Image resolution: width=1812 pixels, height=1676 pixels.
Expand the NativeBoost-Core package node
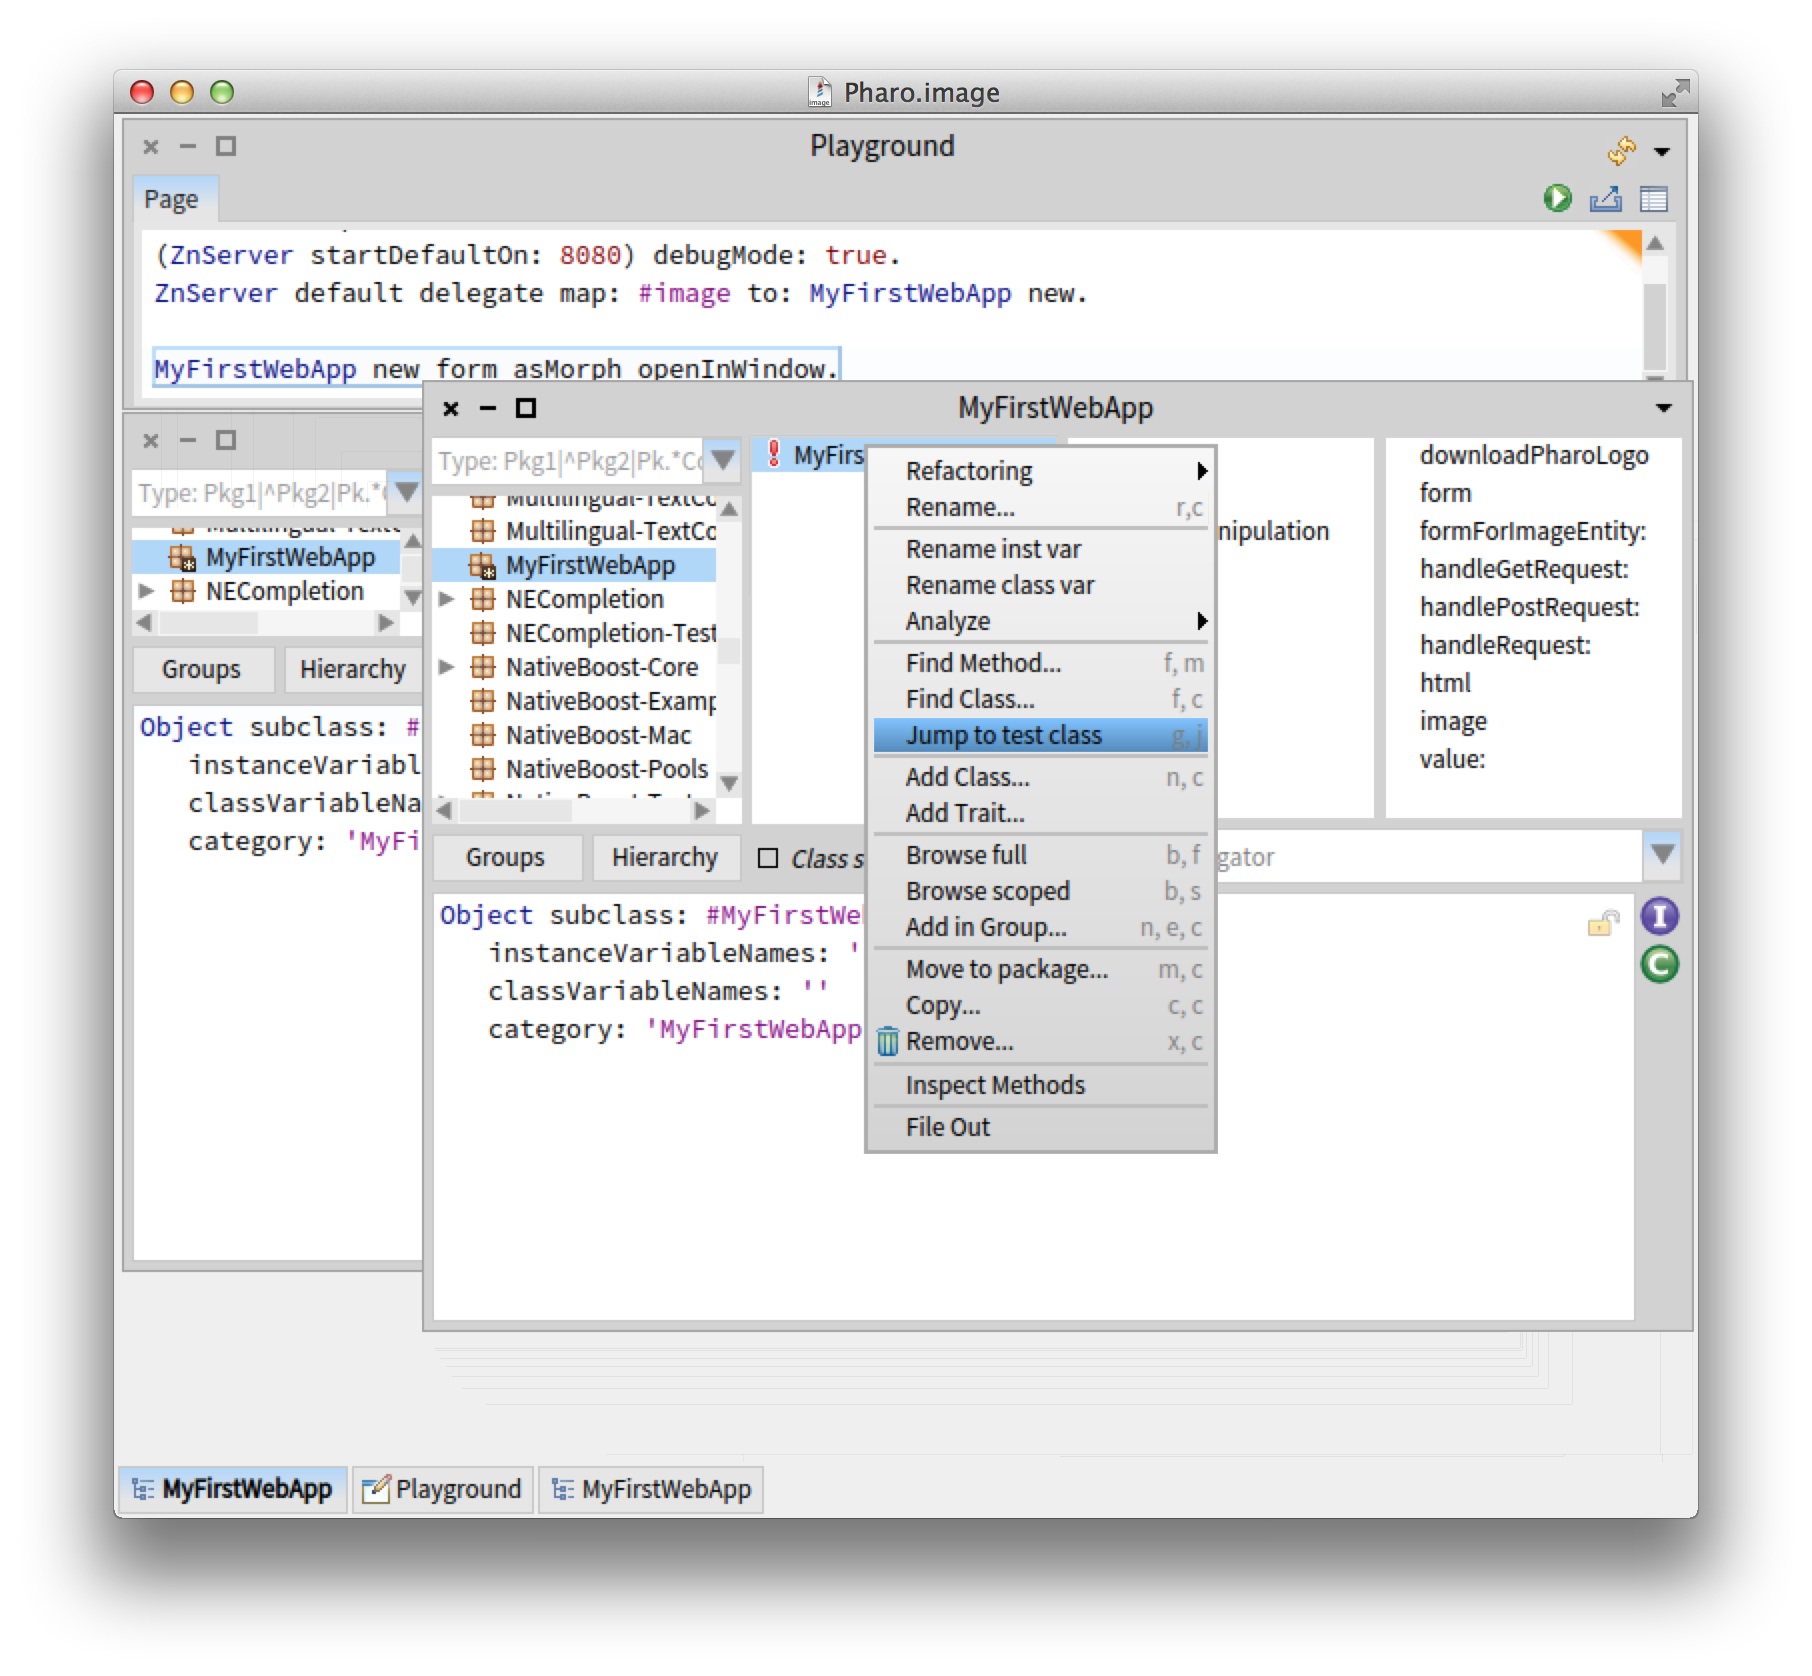click(447, 667)
